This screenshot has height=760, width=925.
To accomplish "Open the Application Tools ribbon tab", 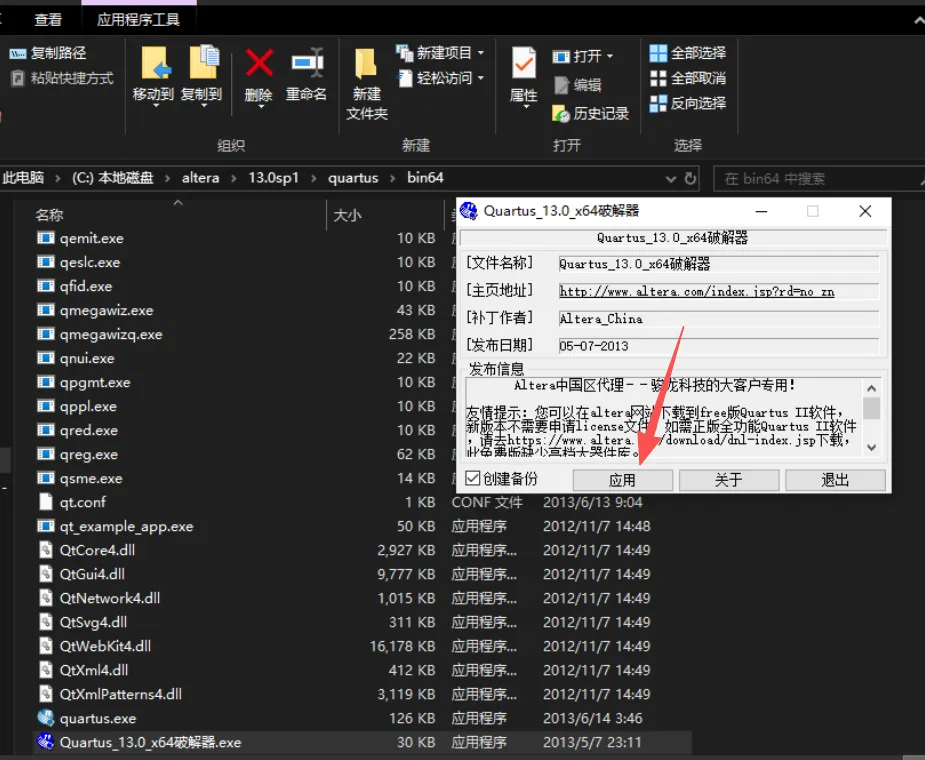I will pos(139,19).
